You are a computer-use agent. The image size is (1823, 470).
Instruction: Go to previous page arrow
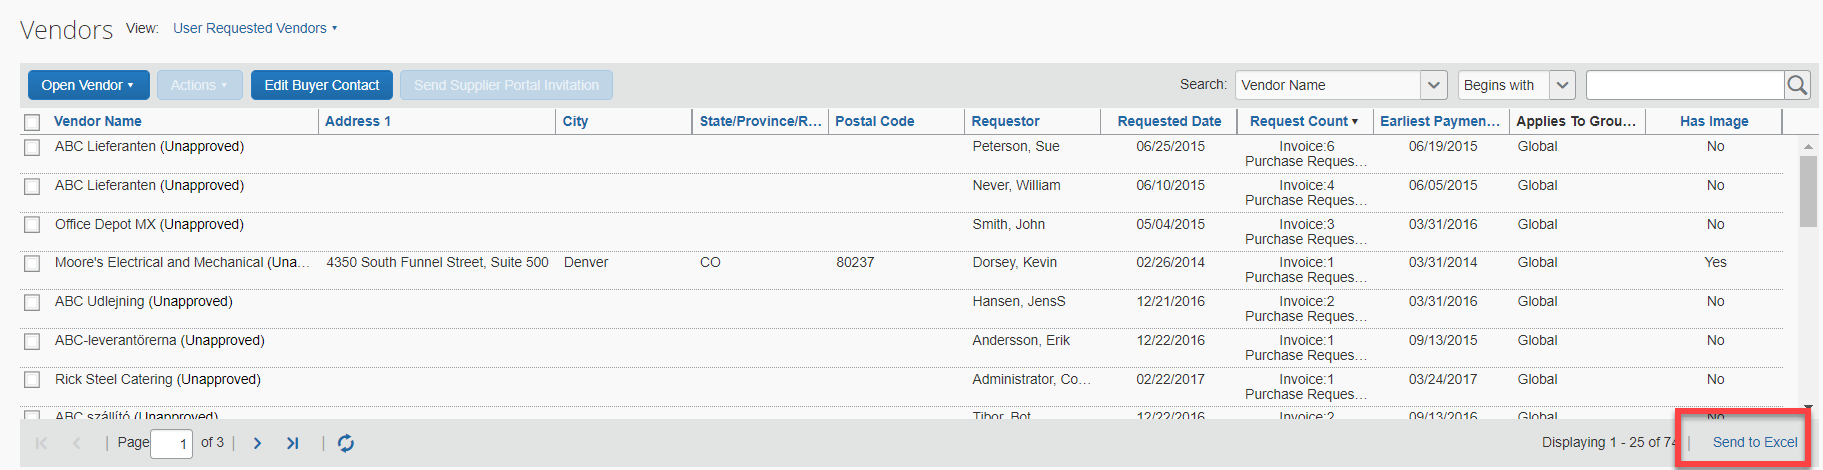coord(76,443)
